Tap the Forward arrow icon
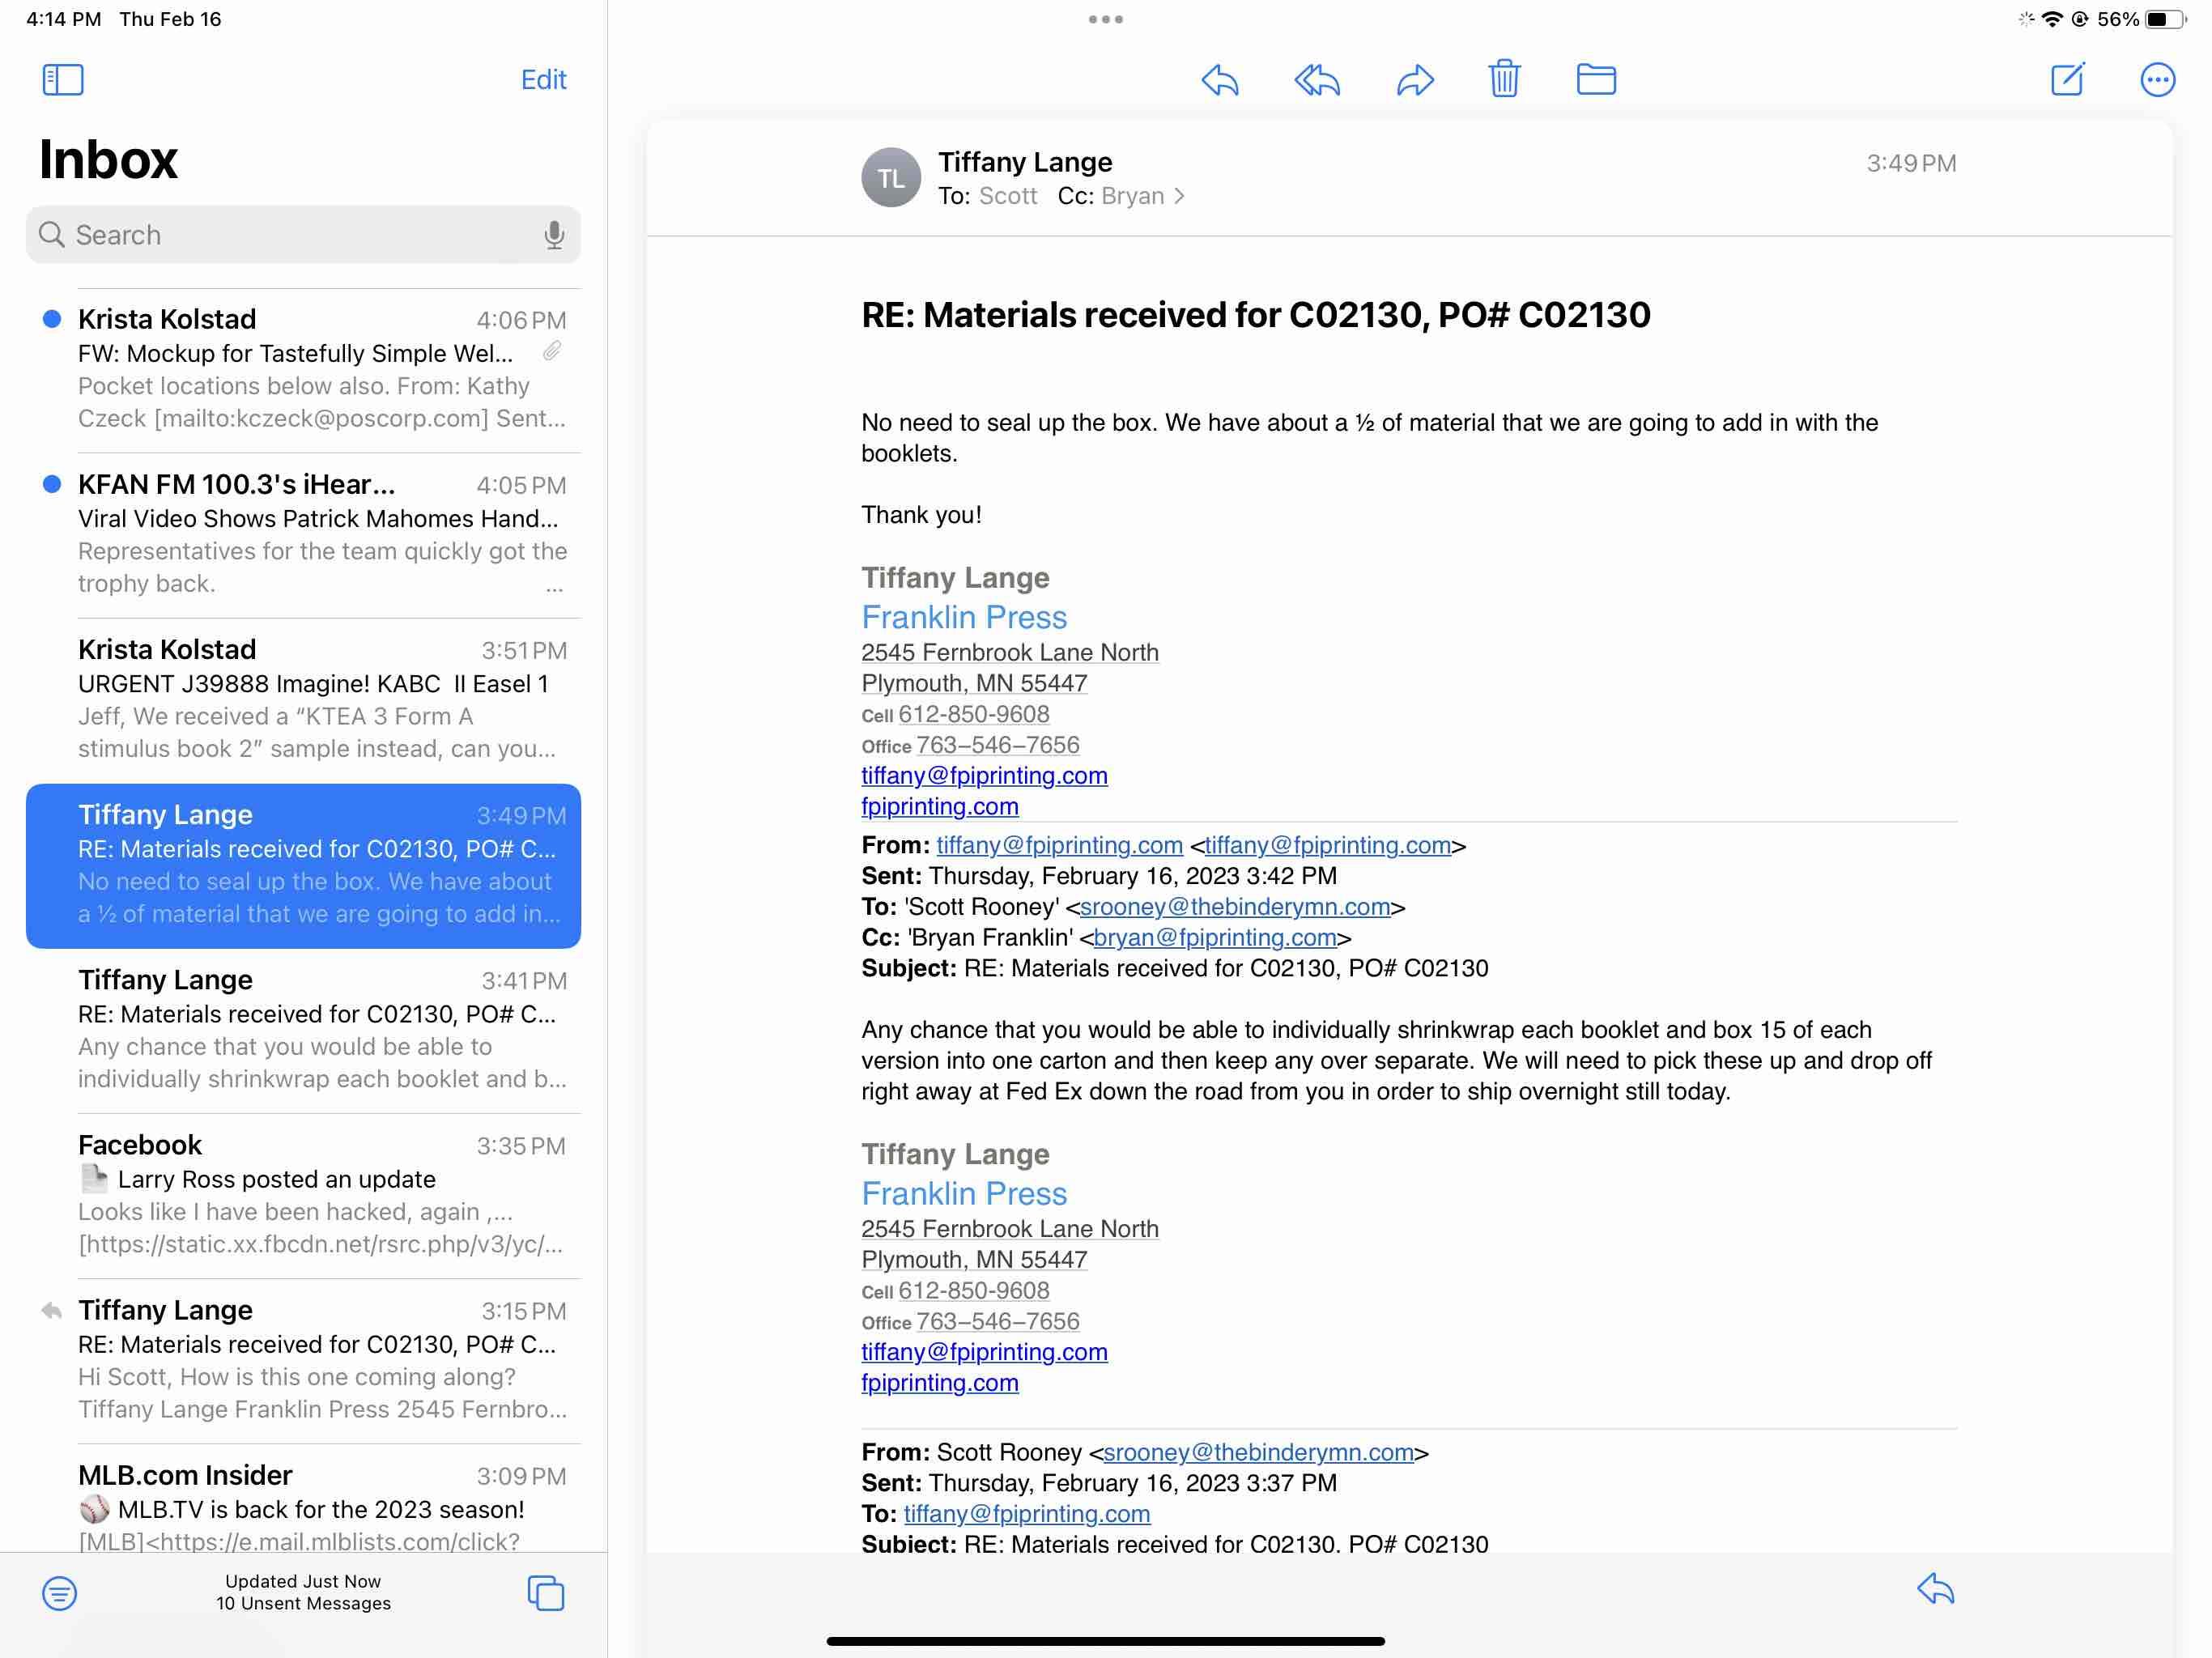Screen dimensions: 2212x1658 click(1414, 80)
